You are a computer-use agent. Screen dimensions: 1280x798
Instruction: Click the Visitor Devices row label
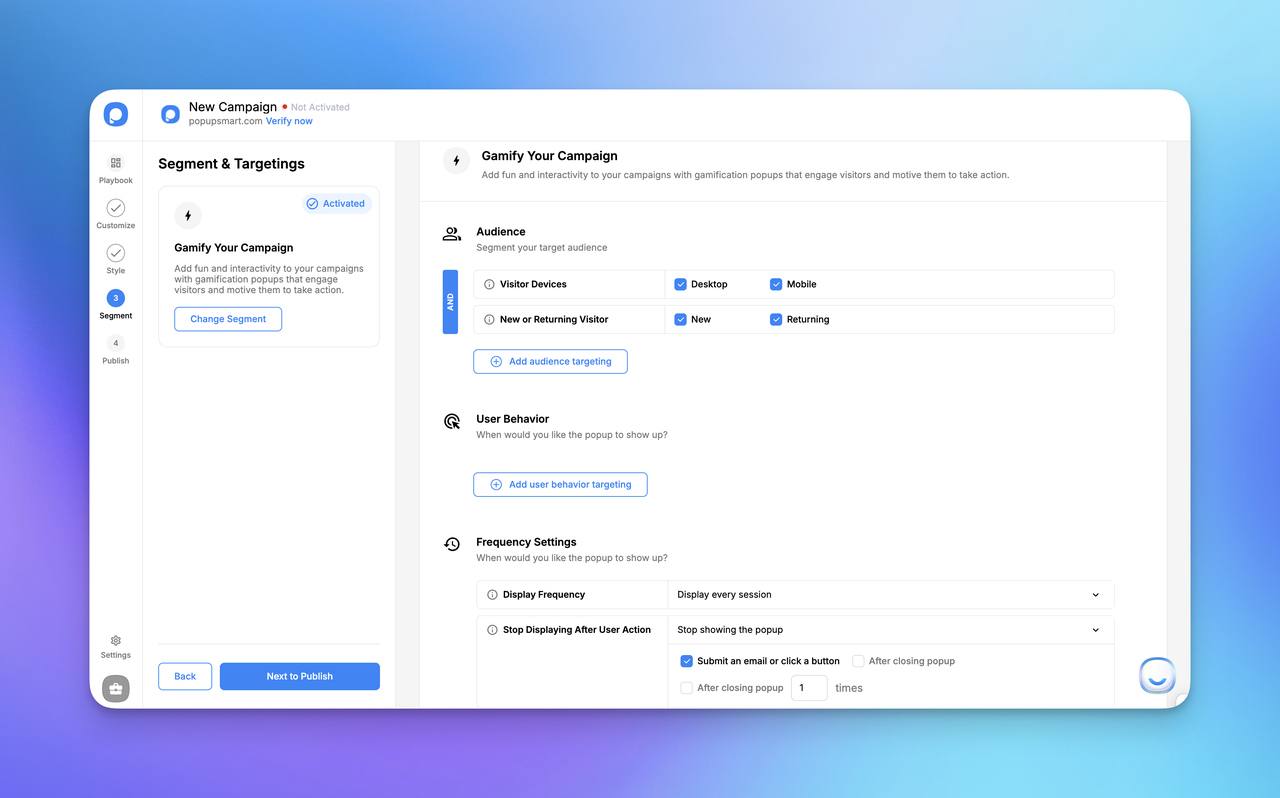(533, 284)
